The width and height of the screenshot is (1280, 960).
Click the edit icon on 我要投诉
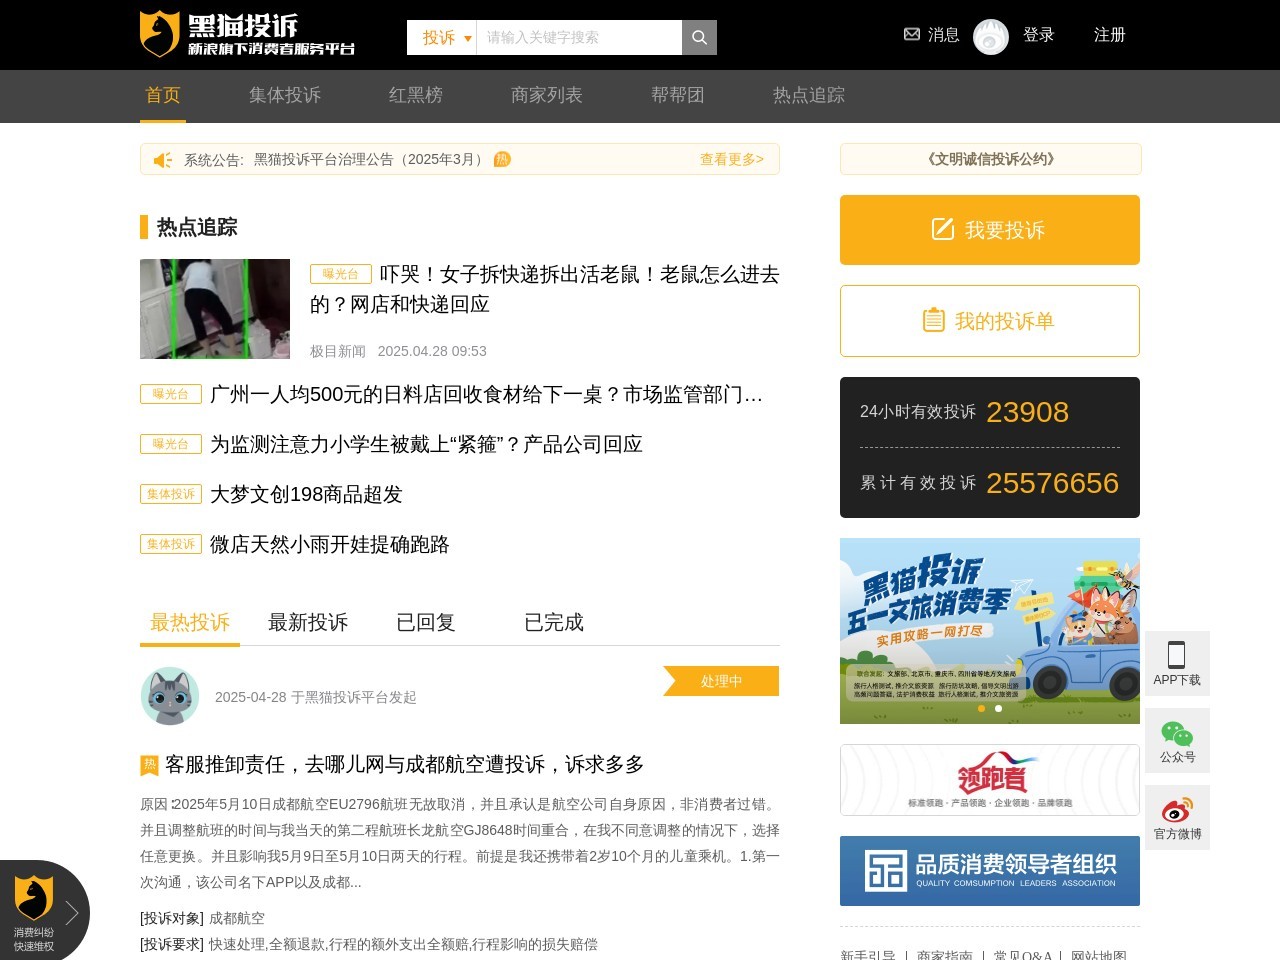[943, 229]
